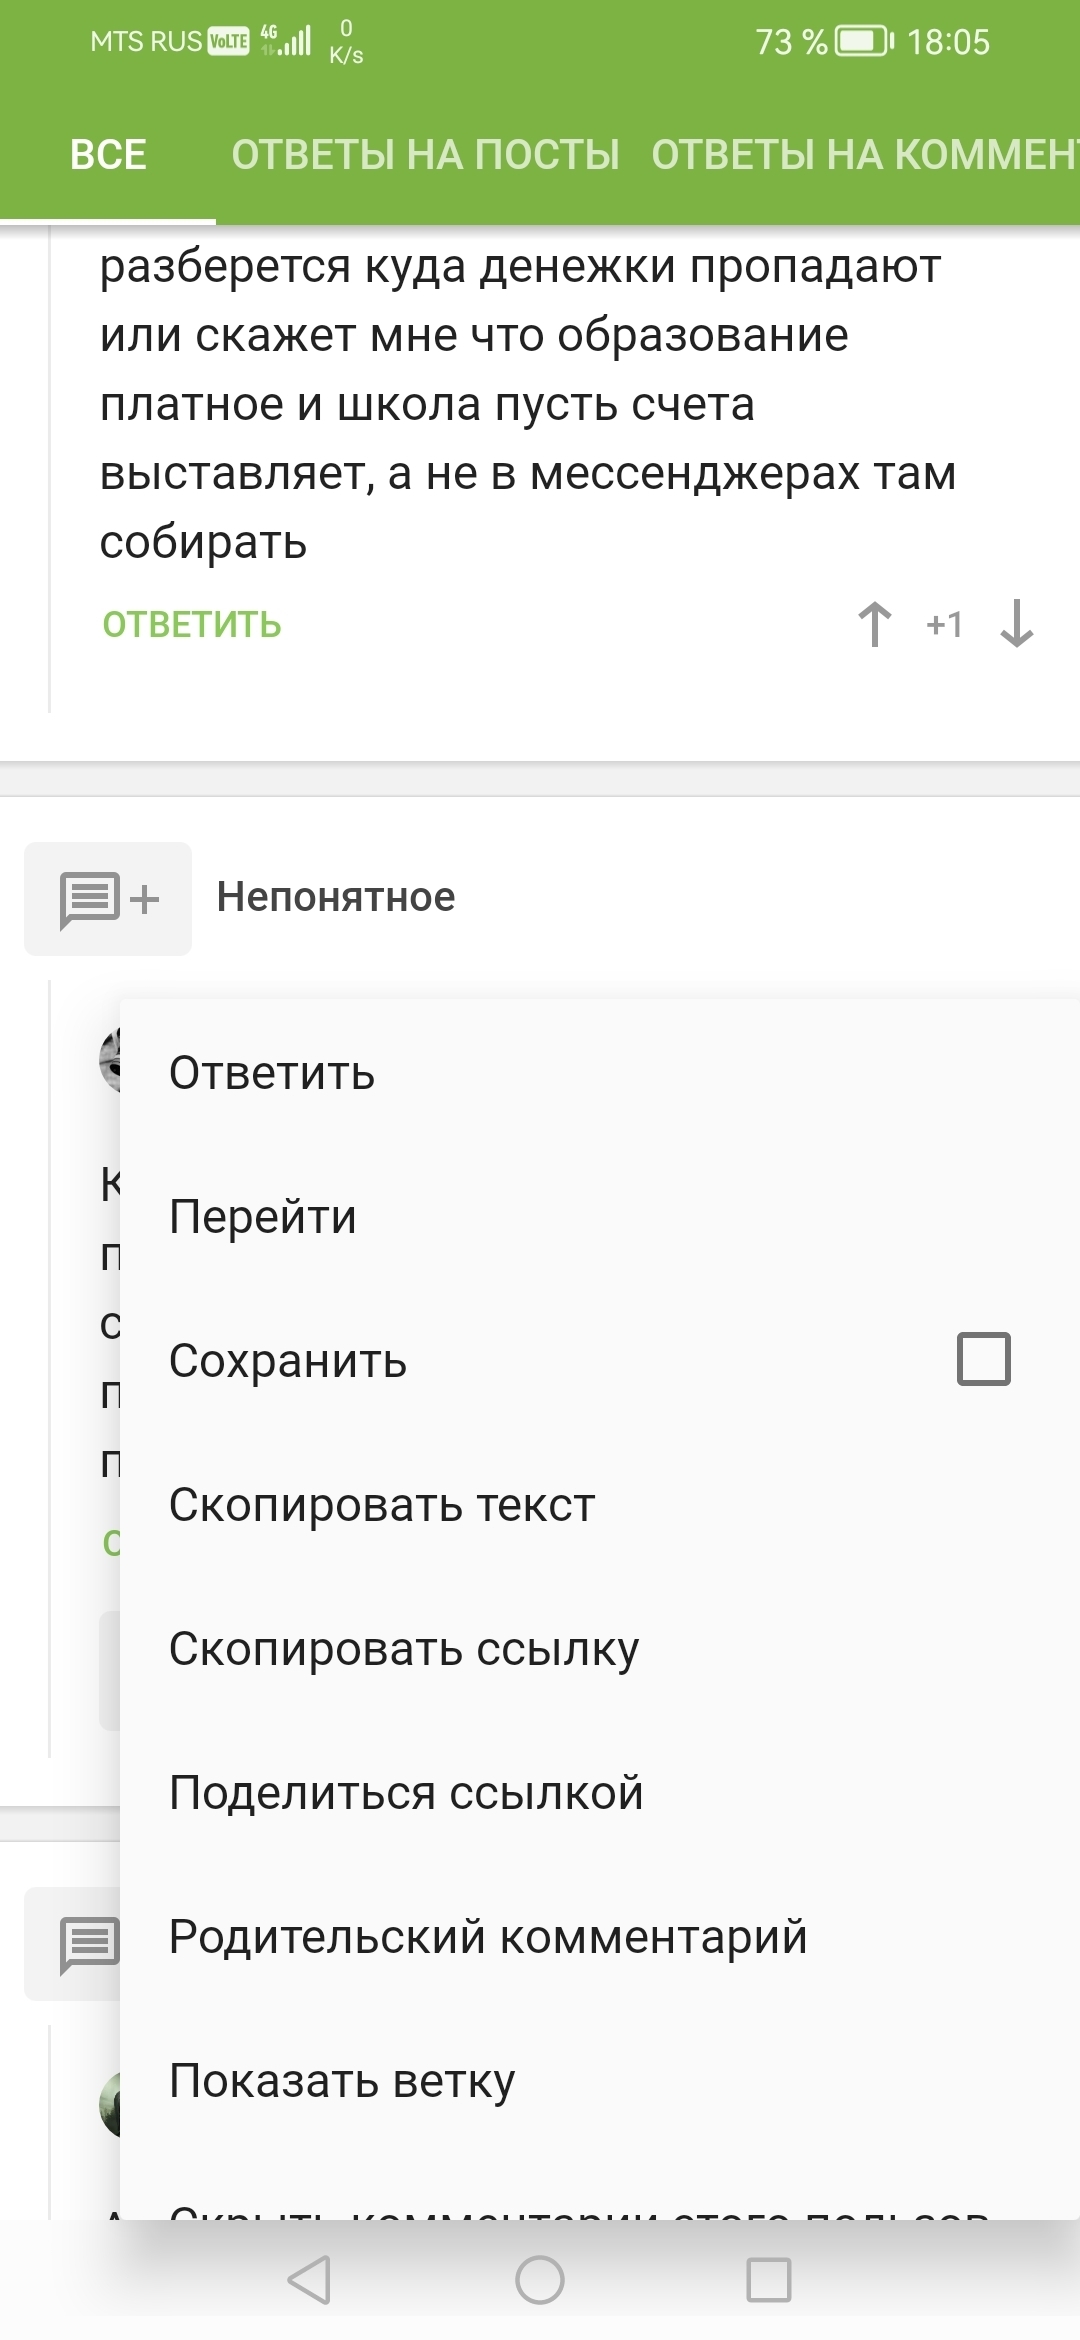Open the ОТВЕТЫ НА КОММЕНТАРИИ tab

(864, 155)
